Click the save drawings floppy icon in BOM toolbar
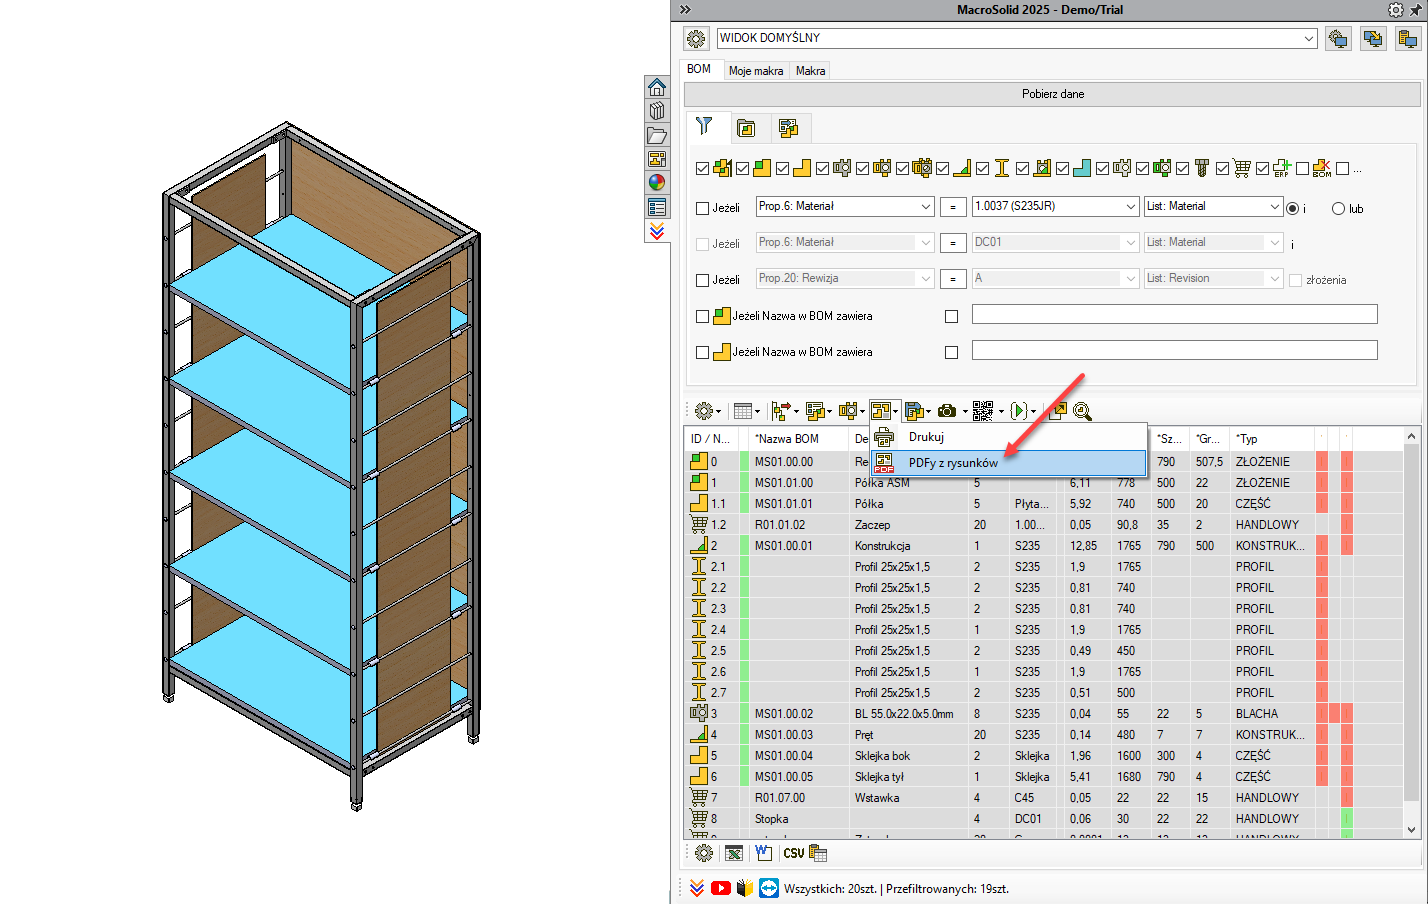 click(914, 411)
